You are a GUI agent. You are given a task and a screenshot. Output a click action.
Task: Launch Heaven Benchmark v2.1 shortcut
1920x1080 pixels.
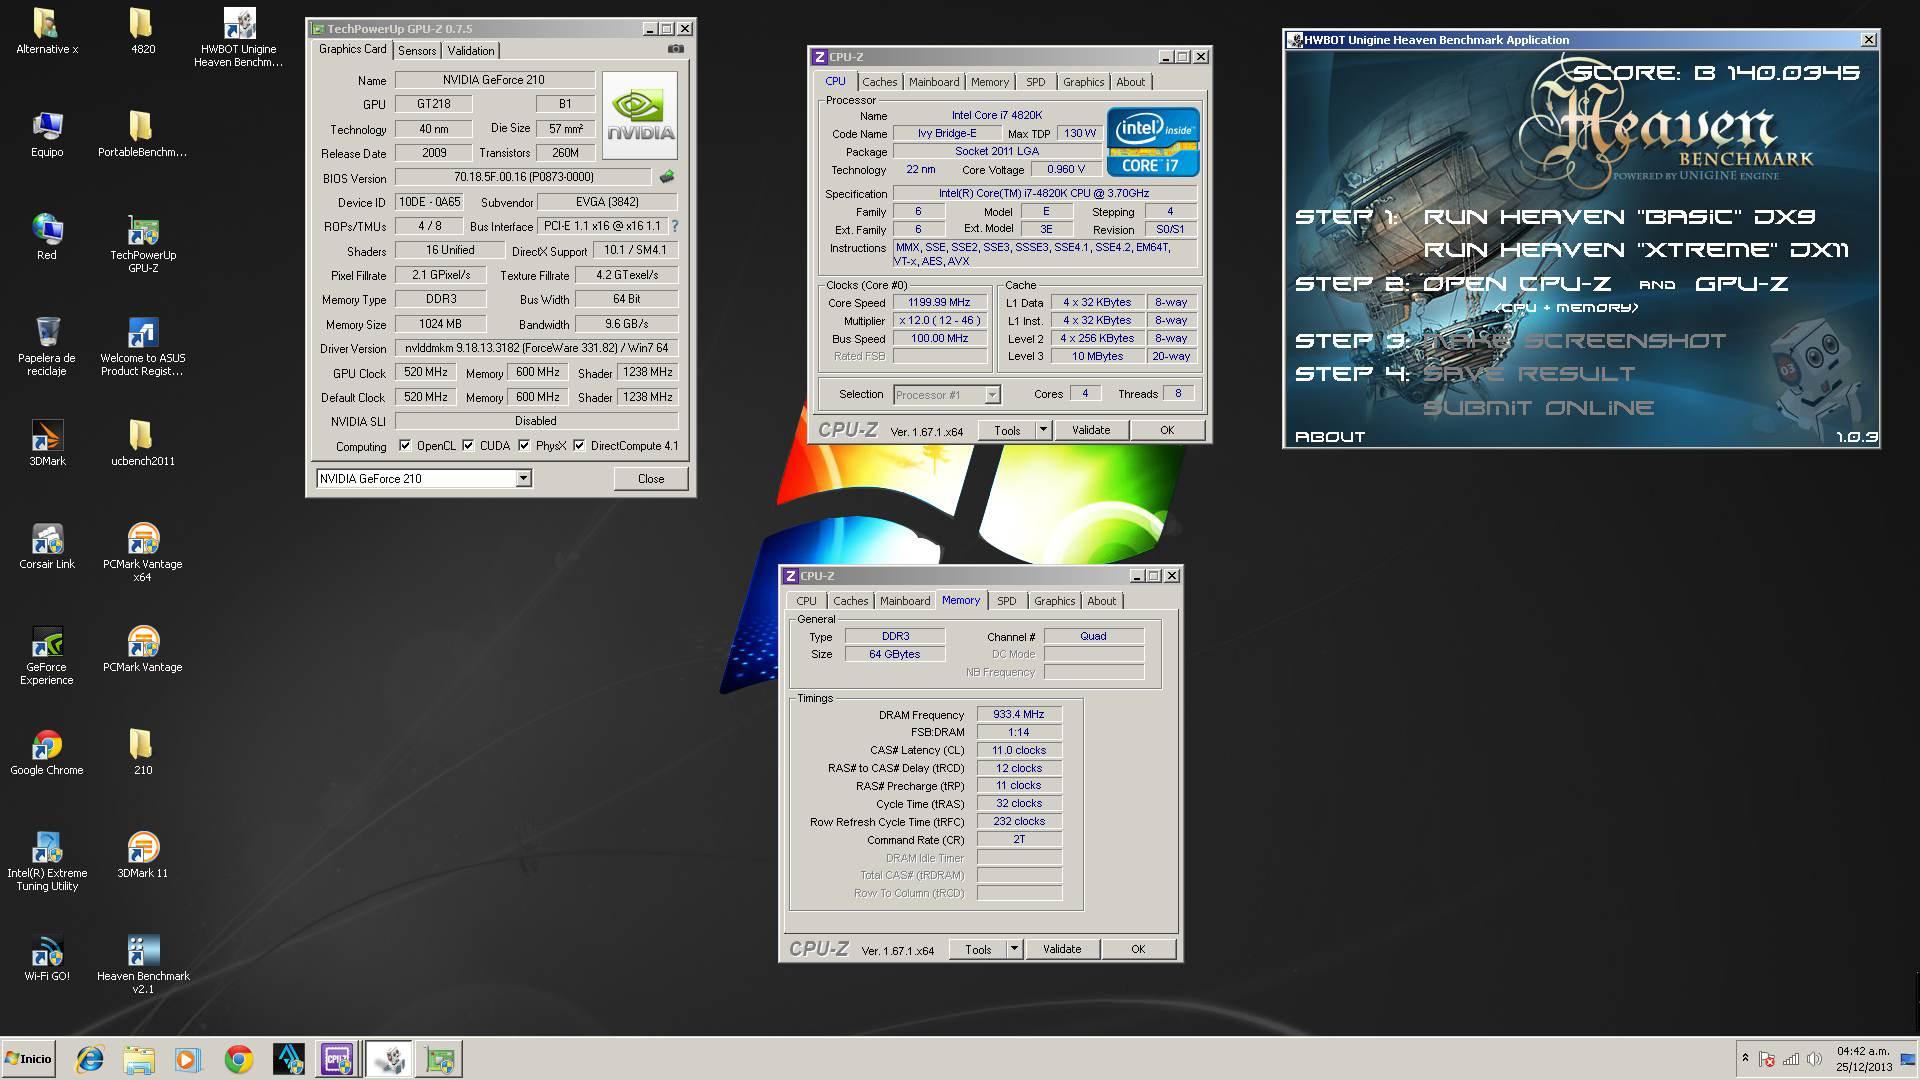click(142, 964)
